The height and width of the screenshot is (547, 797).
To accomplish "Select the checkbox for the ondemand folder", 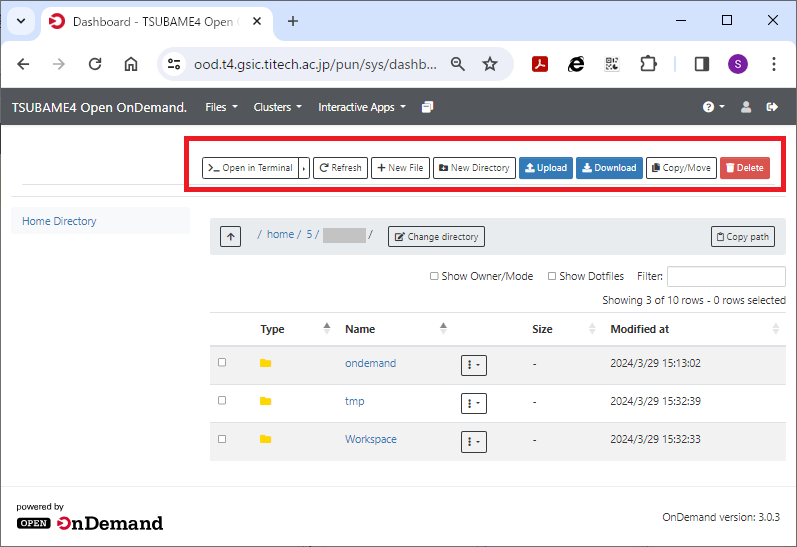I will click(x=222, y=362).
